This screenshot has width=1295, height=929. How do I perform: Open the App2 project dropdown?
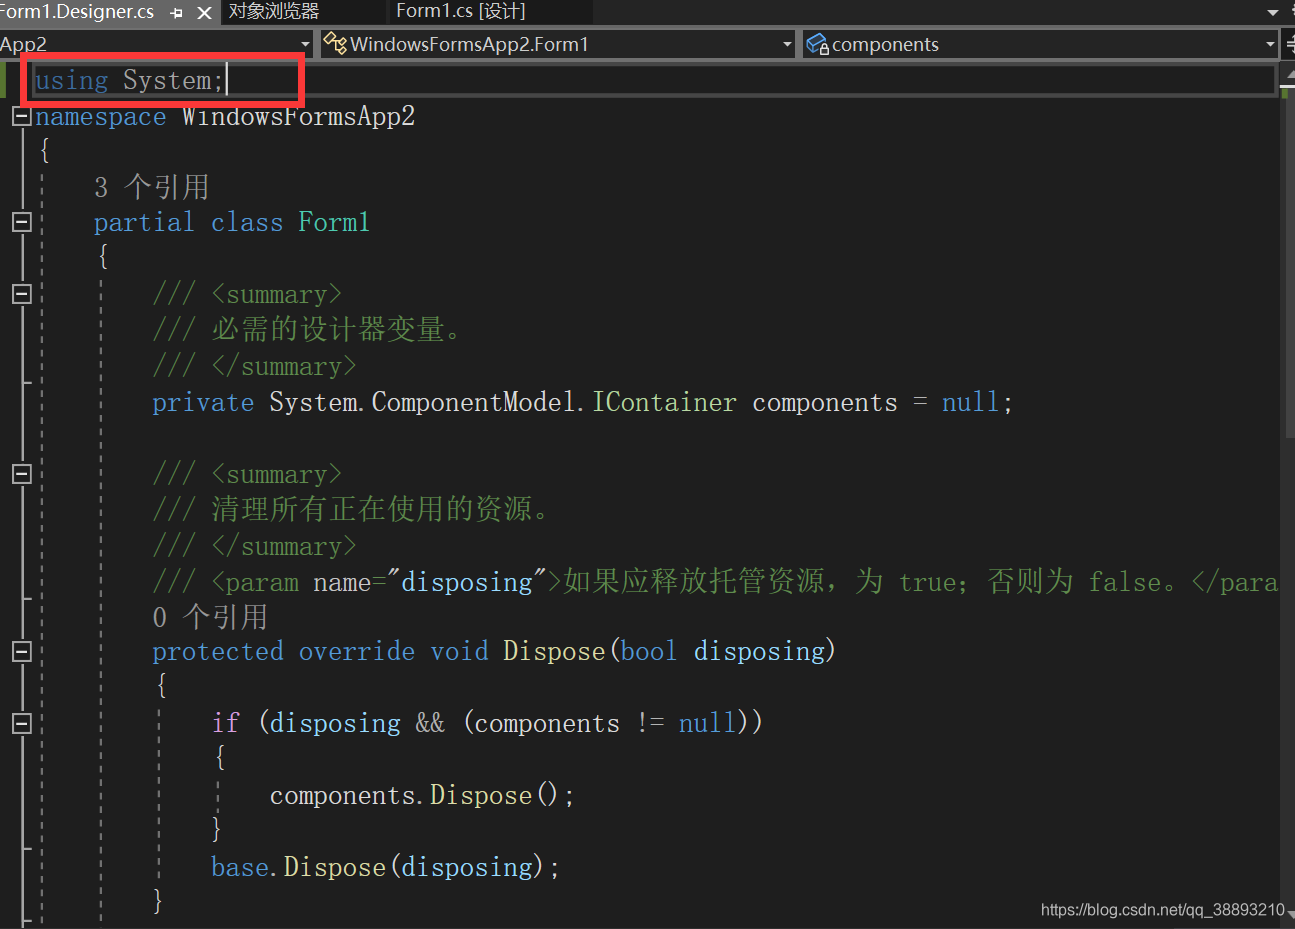coord(306,44)
